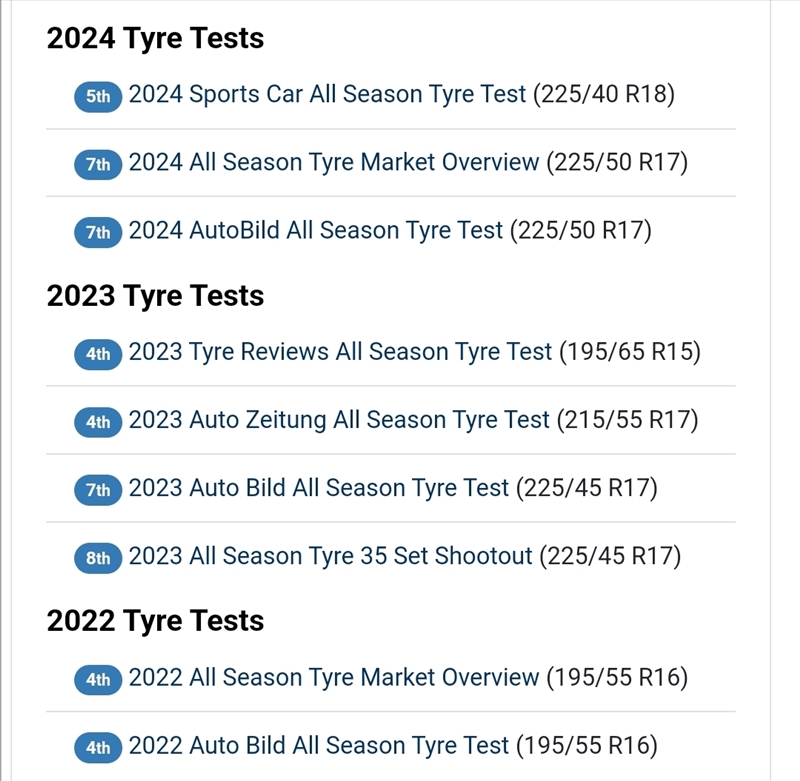
Task: Click the 5th place badge for Sports Car test
Action: (x=98, y=97)
